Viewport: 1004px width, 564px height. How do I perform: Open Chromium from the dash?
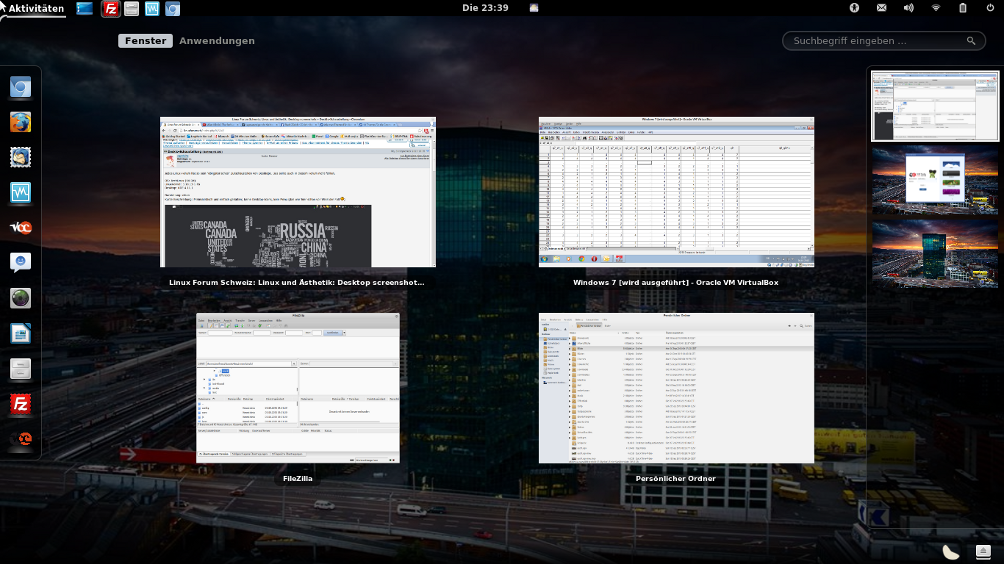(20, 88)
